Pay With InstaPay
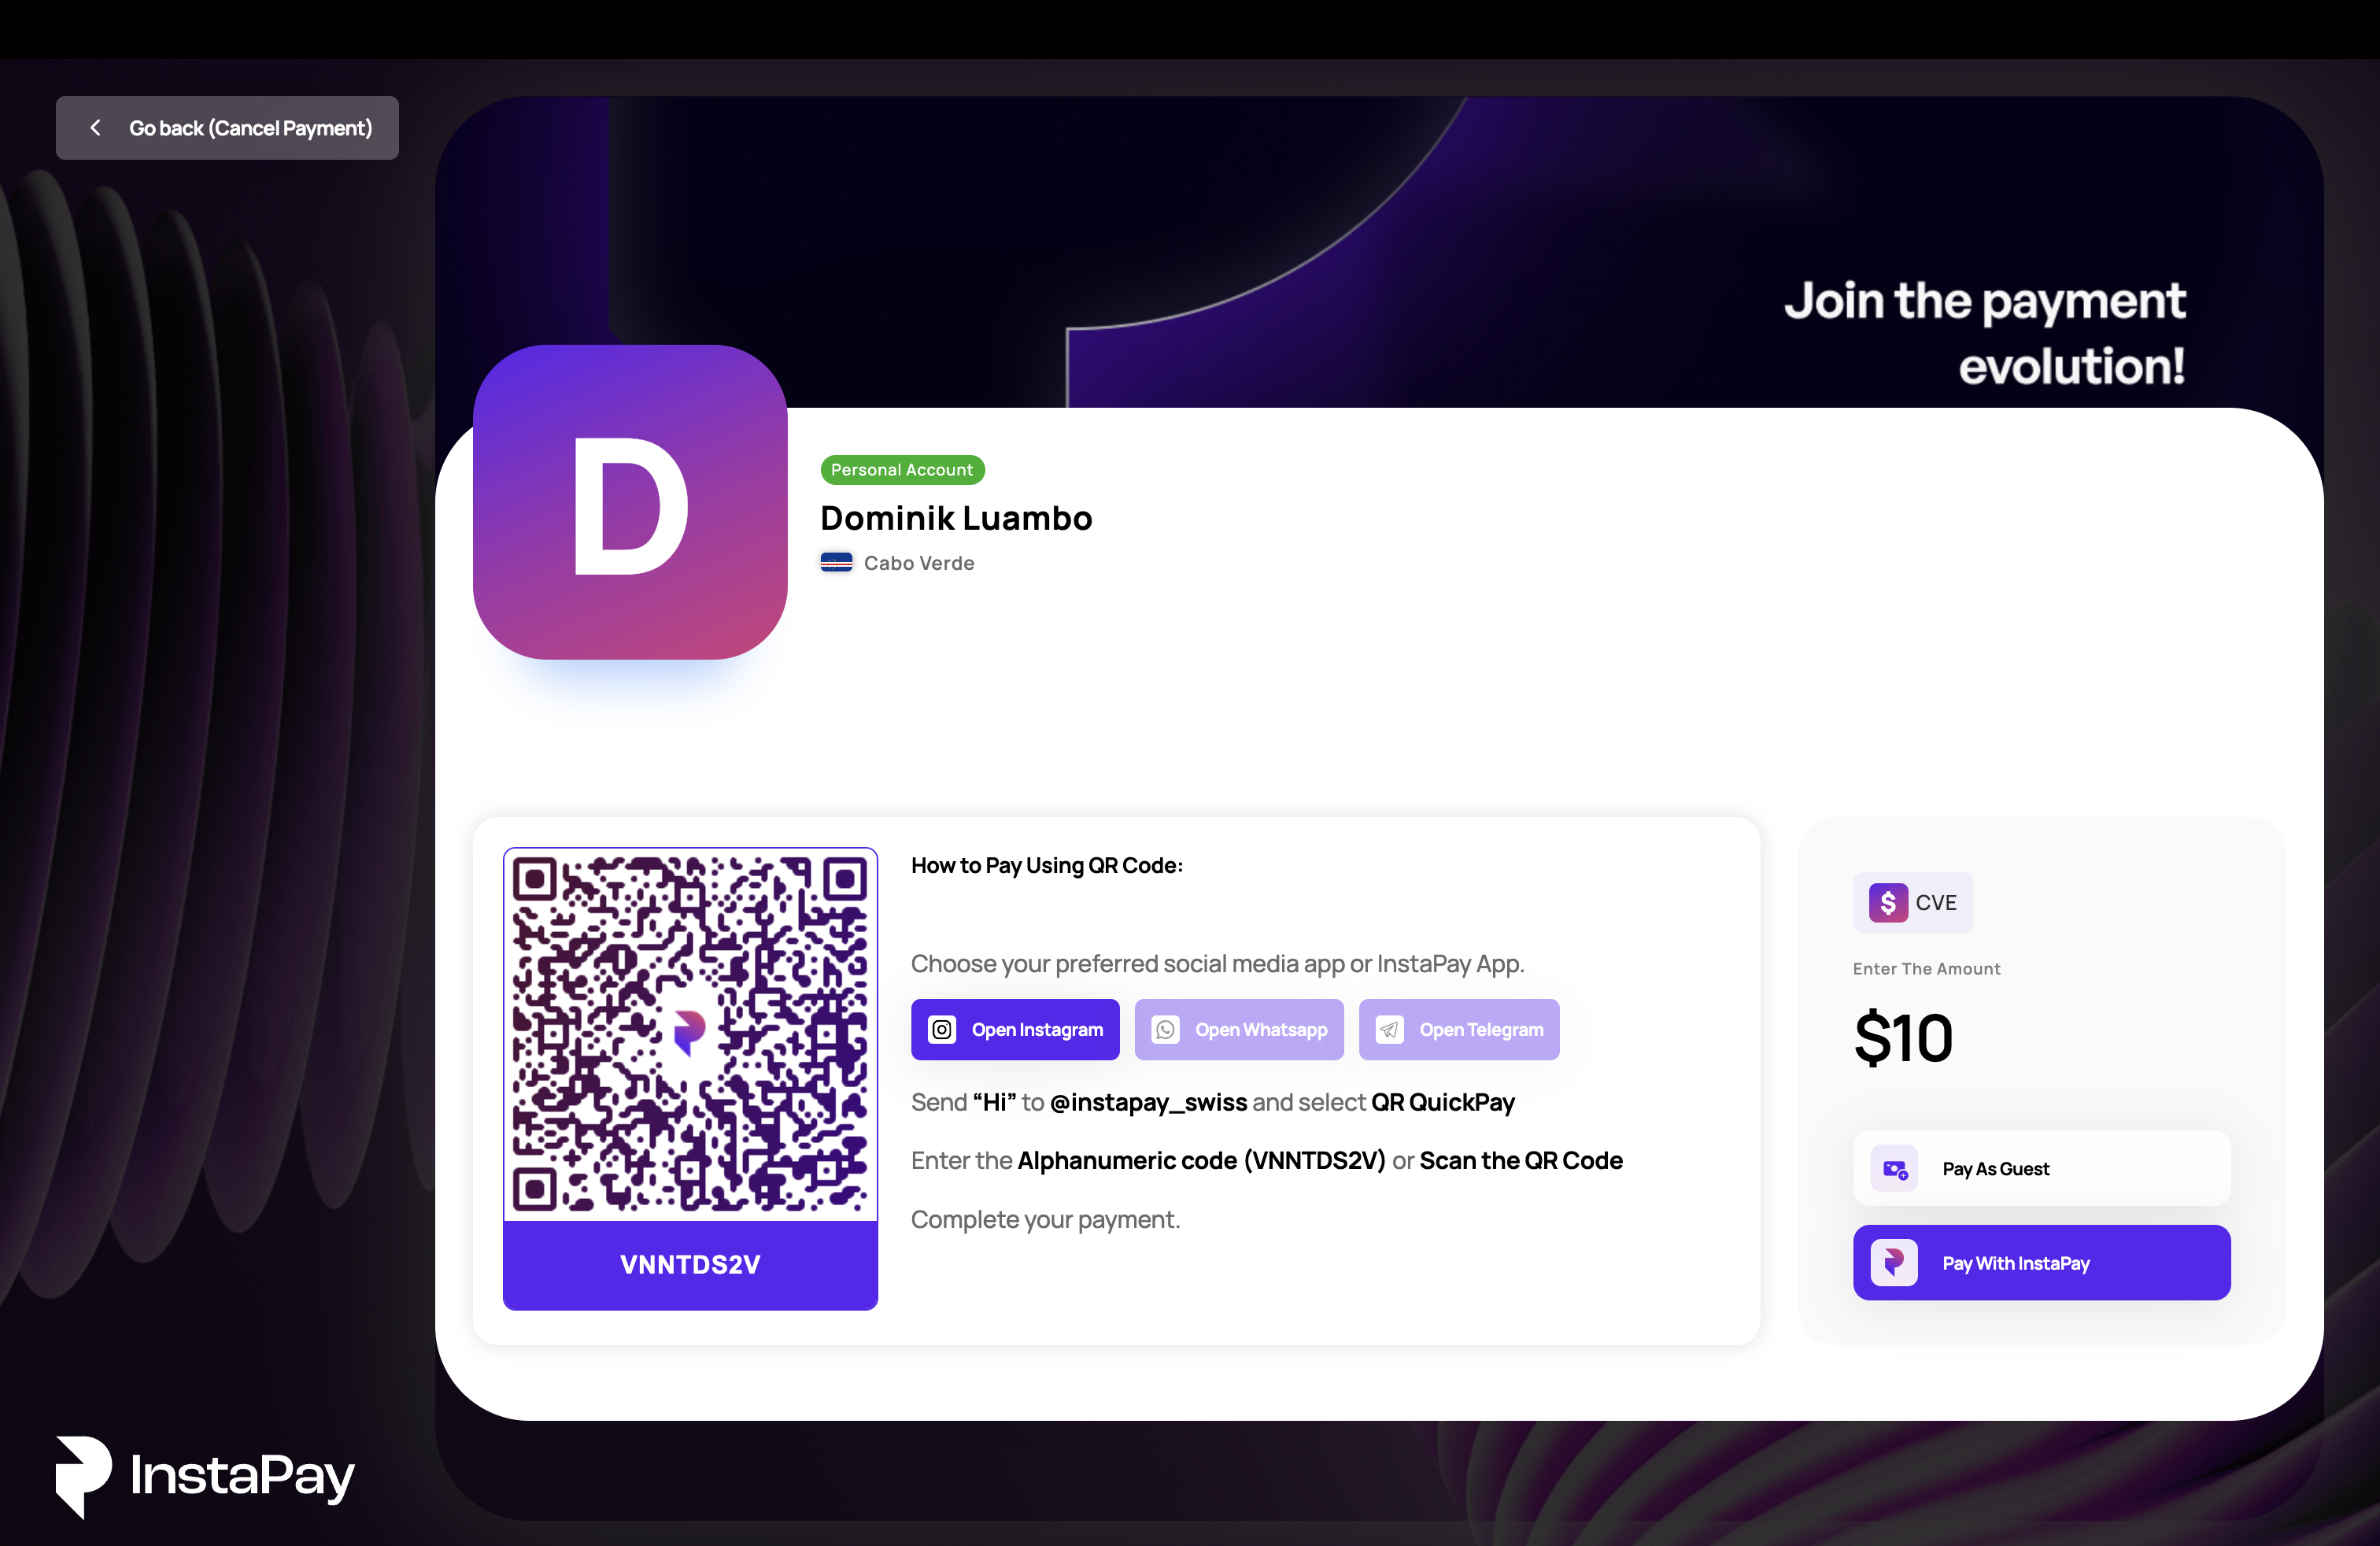Image resolution: width=2380 pixels, height=1546 pixels. (2041, 1262)
